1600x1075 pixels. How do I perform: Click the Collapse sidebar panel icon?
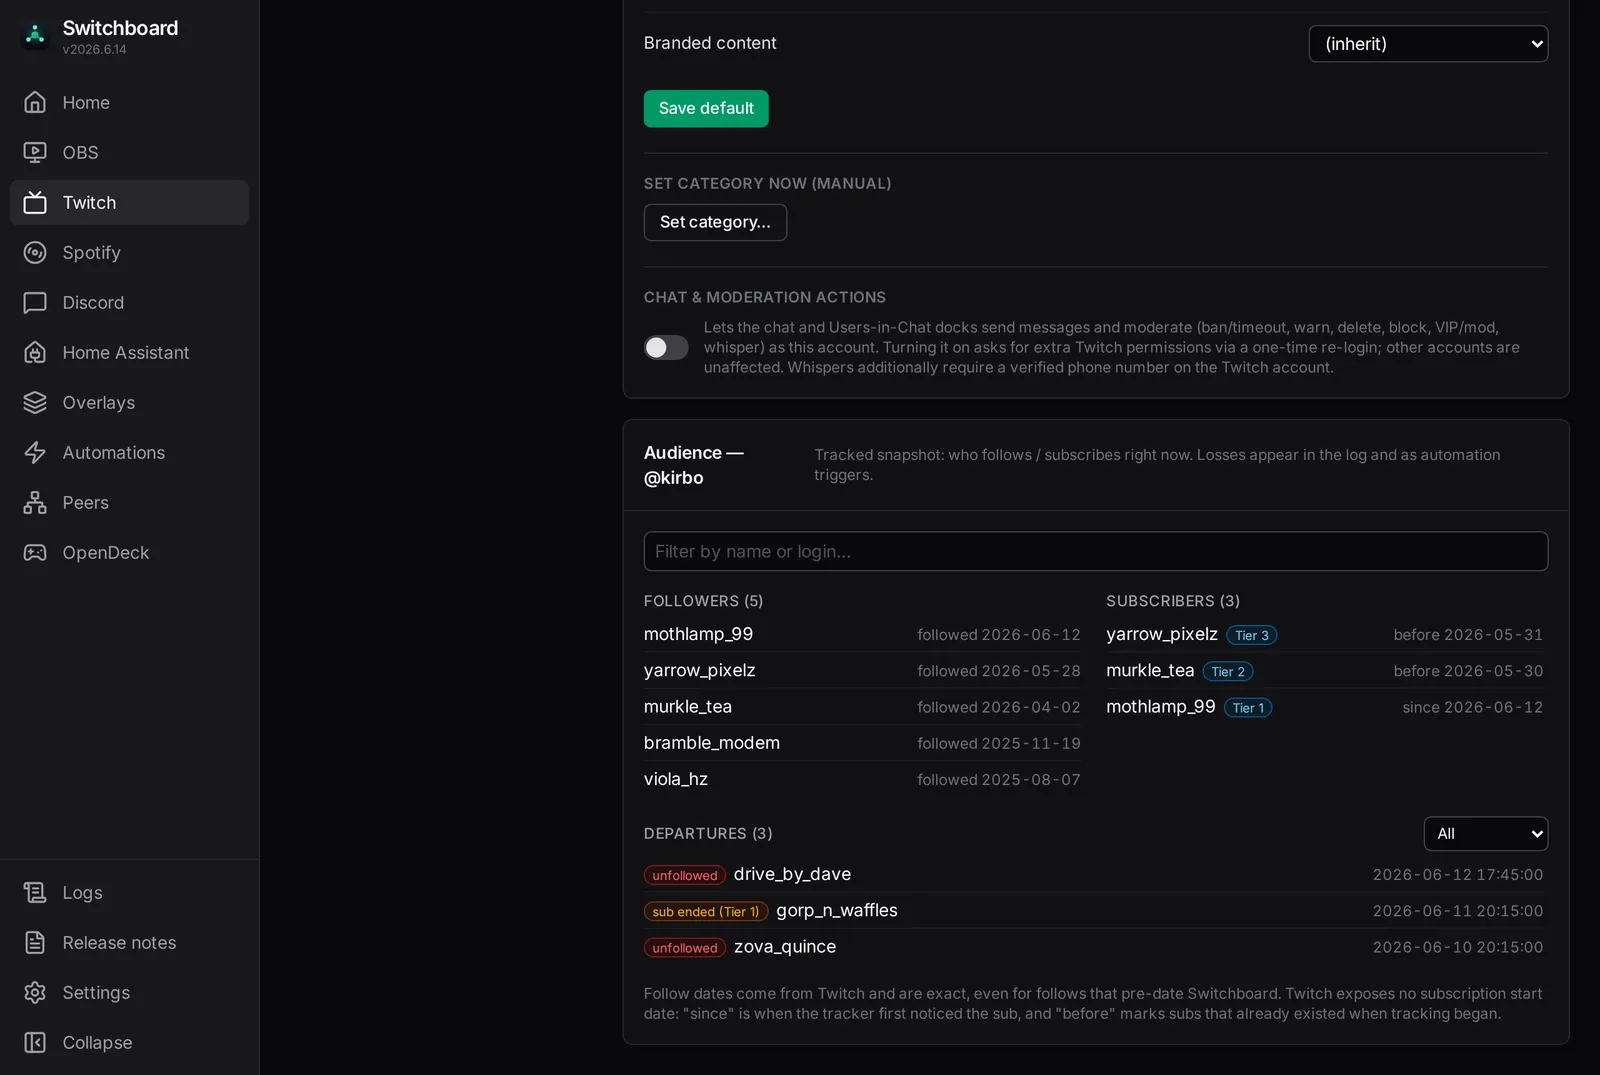[x=35, y=1042]
